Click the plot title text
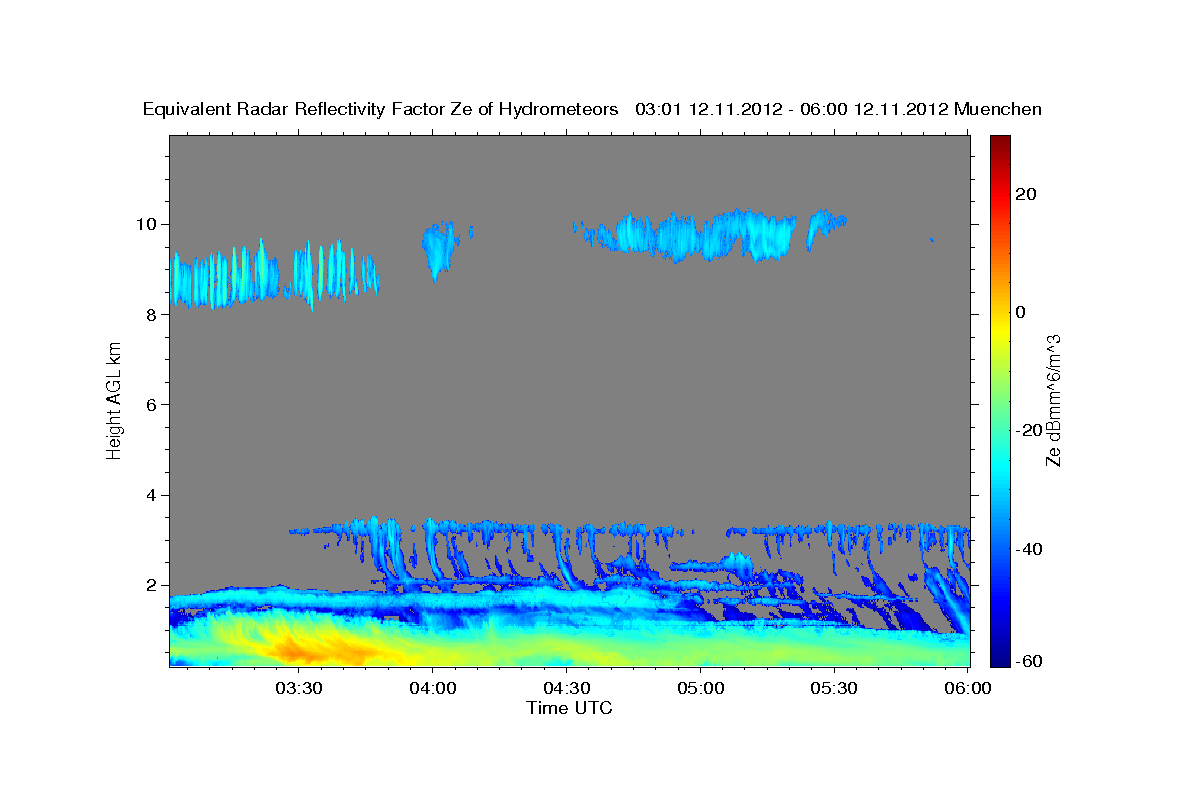This screenshot has height=800, width=1200. click(592, 109)
